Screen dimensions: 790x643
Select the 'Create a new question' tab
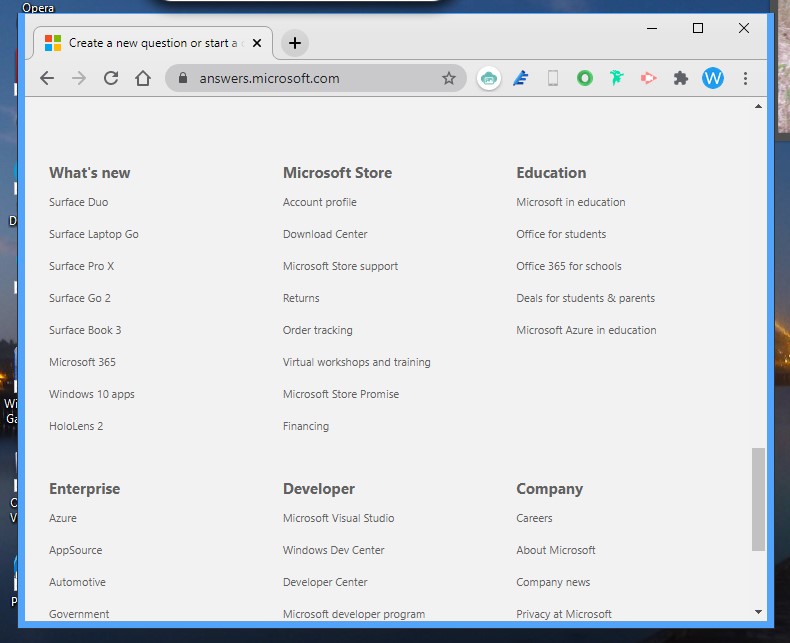click(153, 43)
